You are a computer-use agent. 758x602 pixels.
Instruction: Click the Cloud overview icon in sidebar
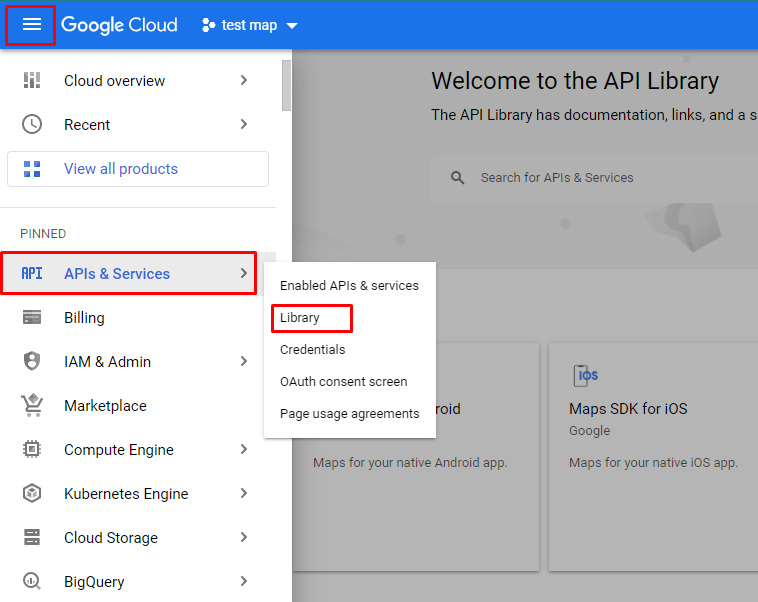pos(32,81)
